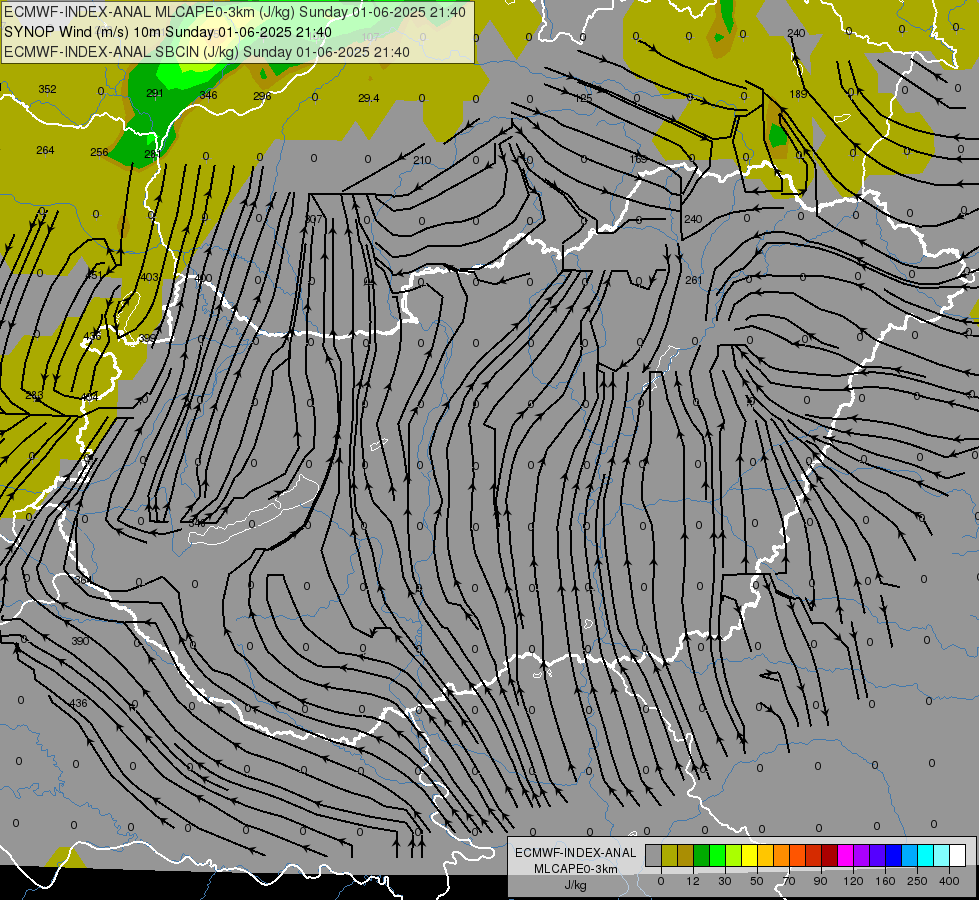
Task: Click the legend scale label 30
Action: (x=724, y=881)
